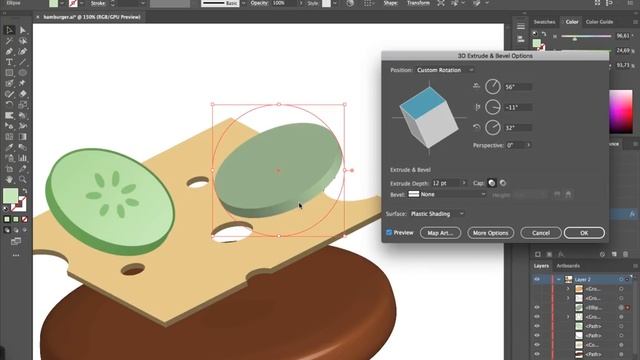The height and width of the screenshot is (360, 640).
Task: Click the More Options button
Action: (x=490, y=233)
